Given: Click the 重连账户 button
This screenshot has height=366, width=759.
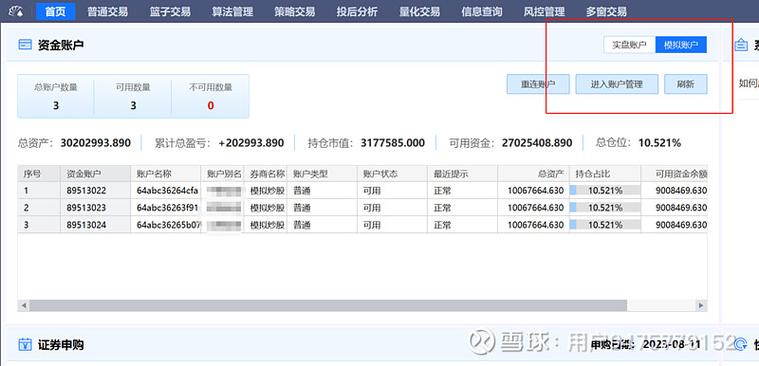Looking at the screenshot, I should tap(538, 84).
